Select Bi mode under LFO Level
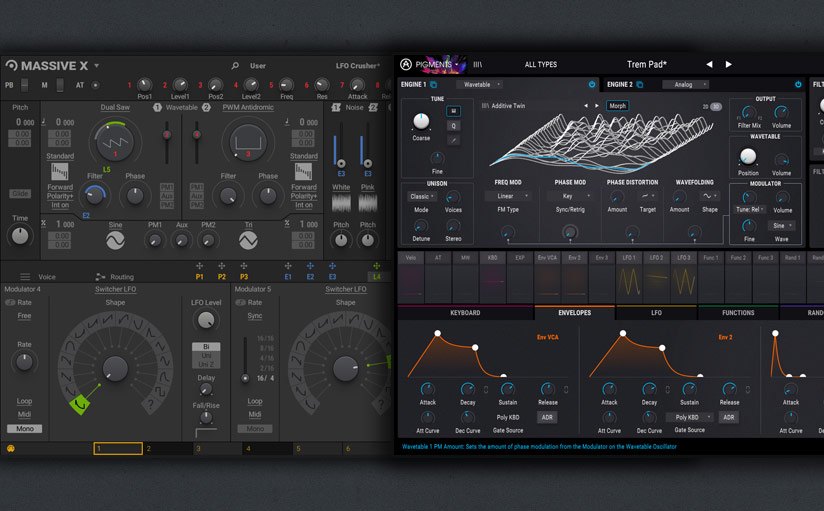Screen dimensions: 824x511 206,346
